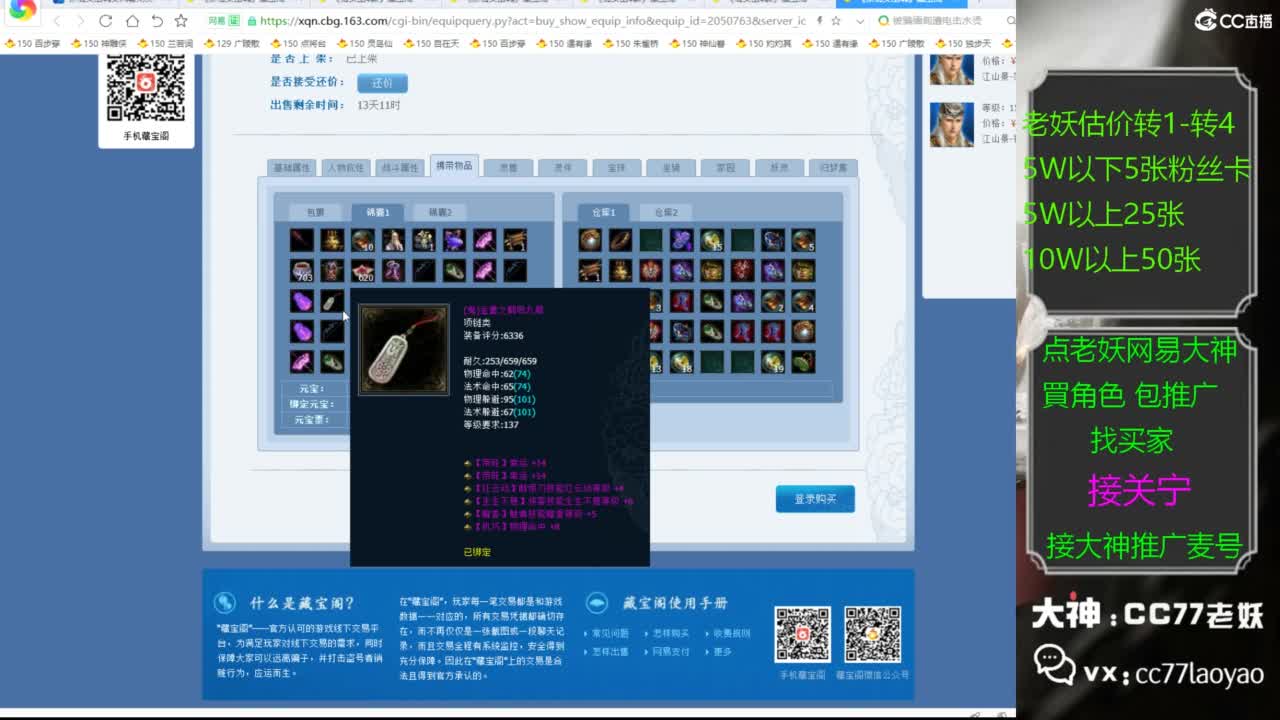Open the '129 广陵散' bookmark
This screenshot has height=720, width=1280.
tap(231, 43)
